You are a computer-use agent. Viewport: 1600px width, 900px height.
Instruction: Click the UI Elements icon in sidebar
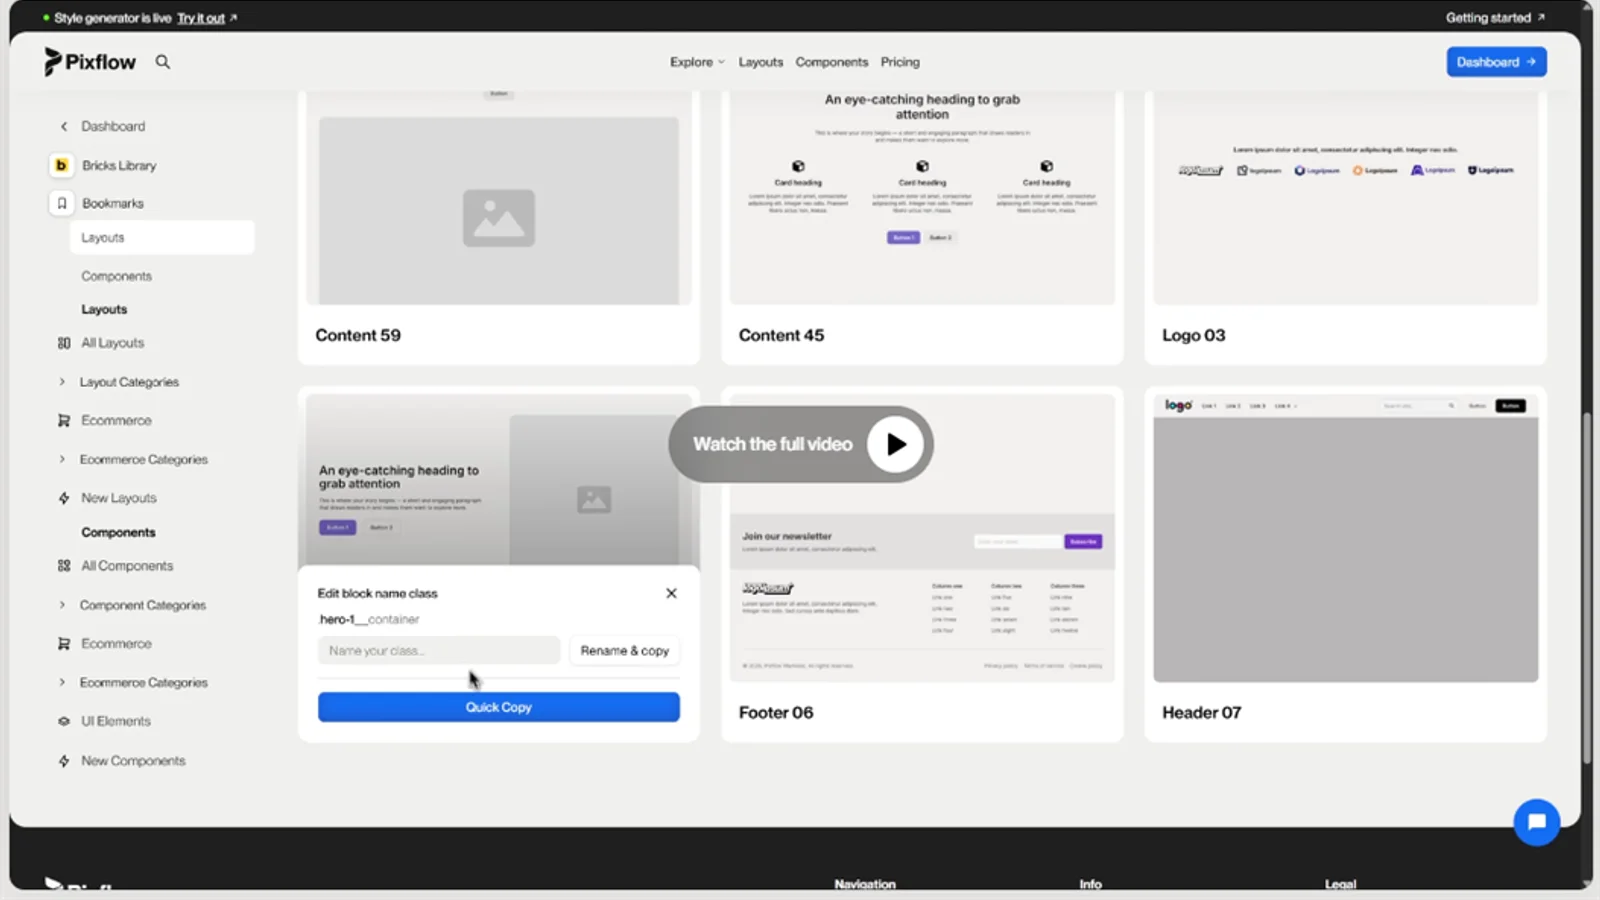(x=64, y=721)
